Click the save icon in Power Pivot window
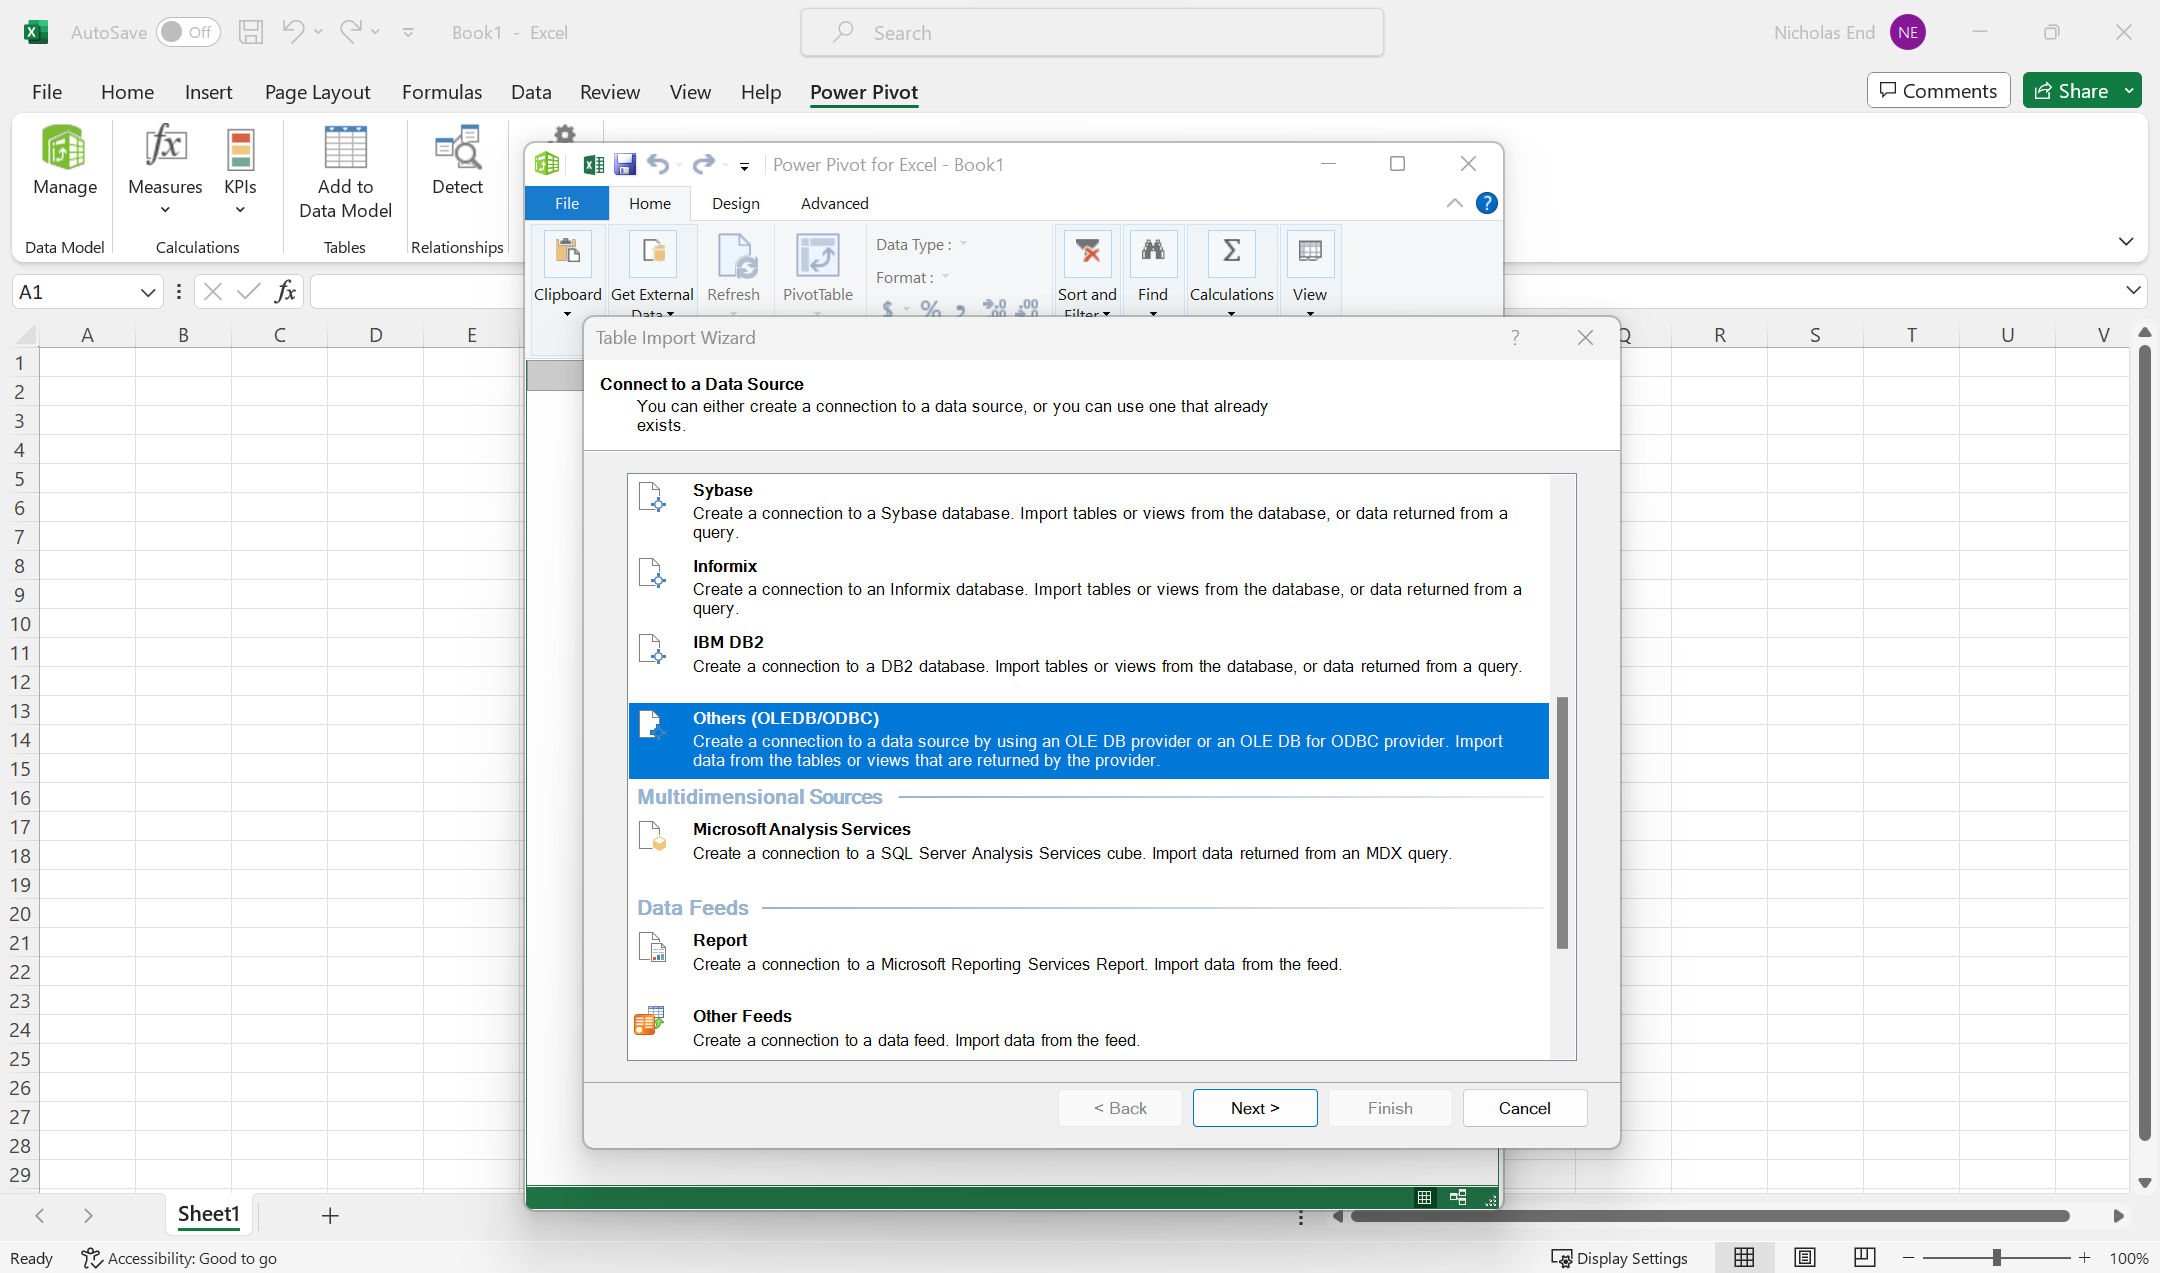The image size is (2160, 1273). pyautogui.click(x=625, y=165)
